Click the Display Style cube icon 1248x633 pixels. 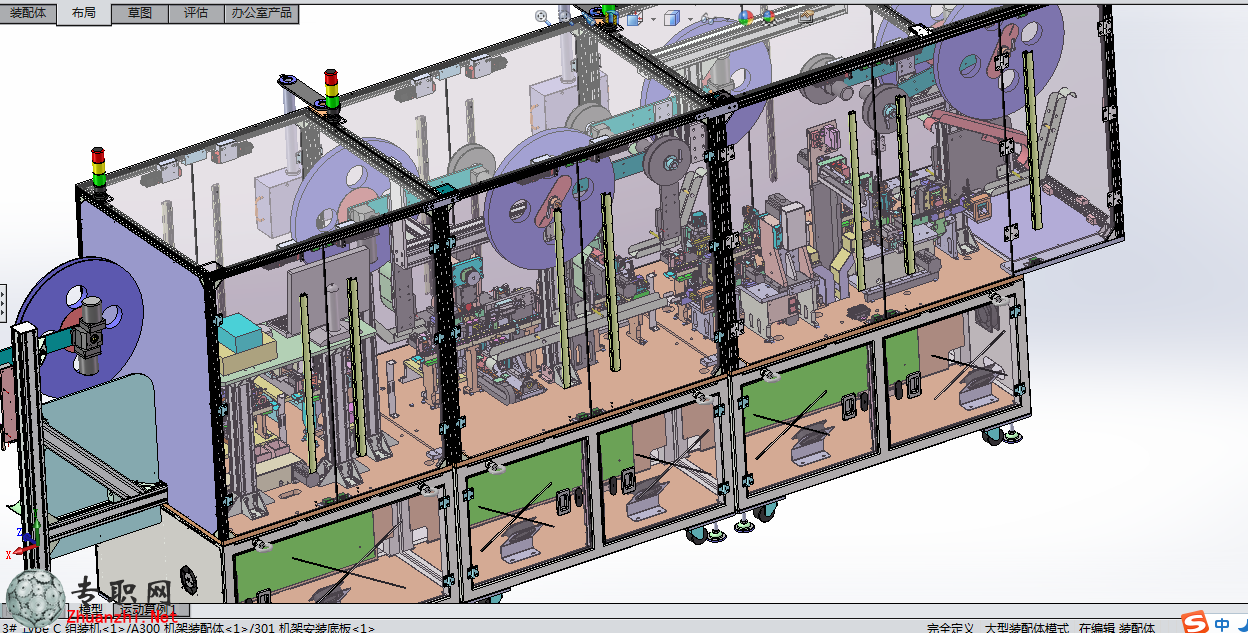coord(671,18)
